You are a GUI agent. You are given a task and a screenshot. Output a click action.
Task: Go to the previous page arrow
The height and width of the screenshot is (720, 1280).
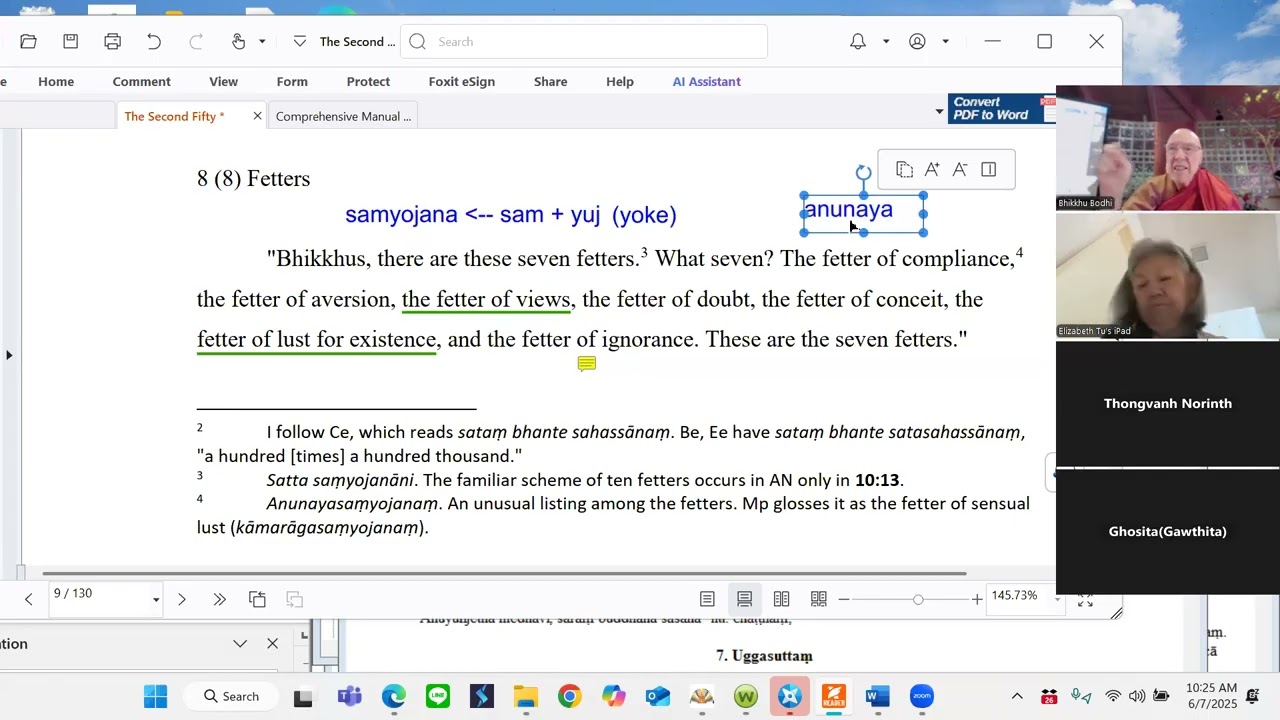tap(28, 599)
